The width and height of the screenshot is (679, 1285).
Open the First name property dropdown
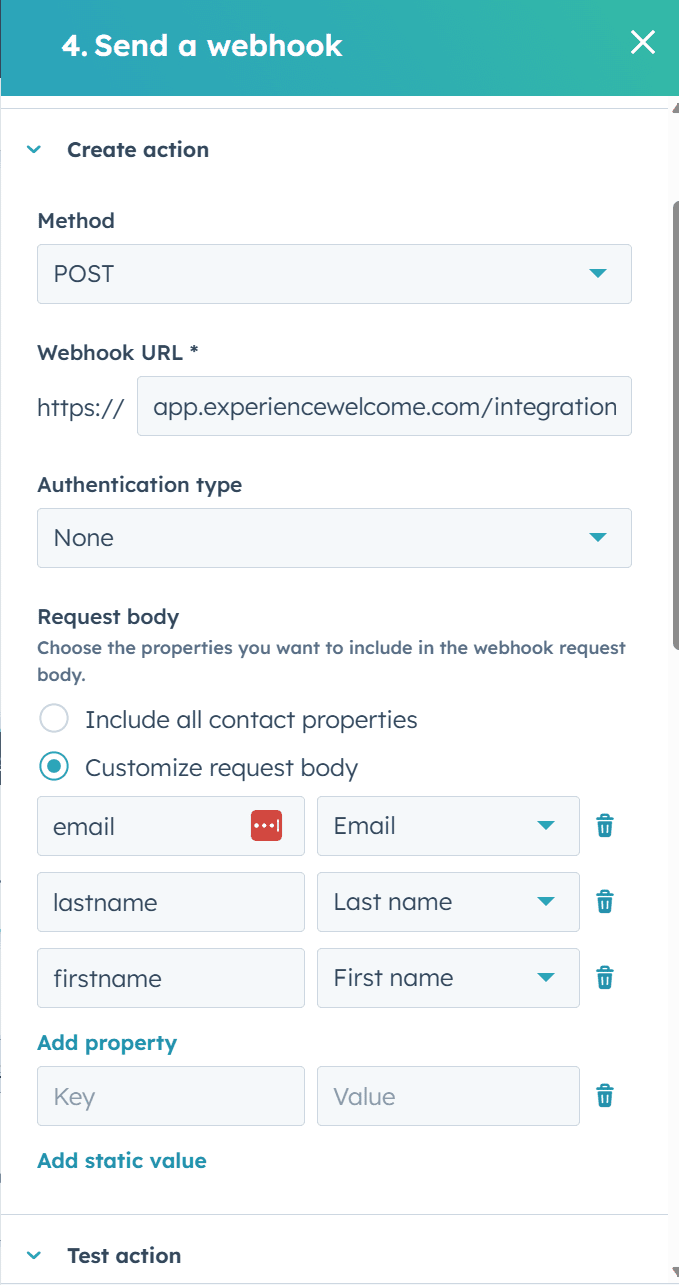447,978
